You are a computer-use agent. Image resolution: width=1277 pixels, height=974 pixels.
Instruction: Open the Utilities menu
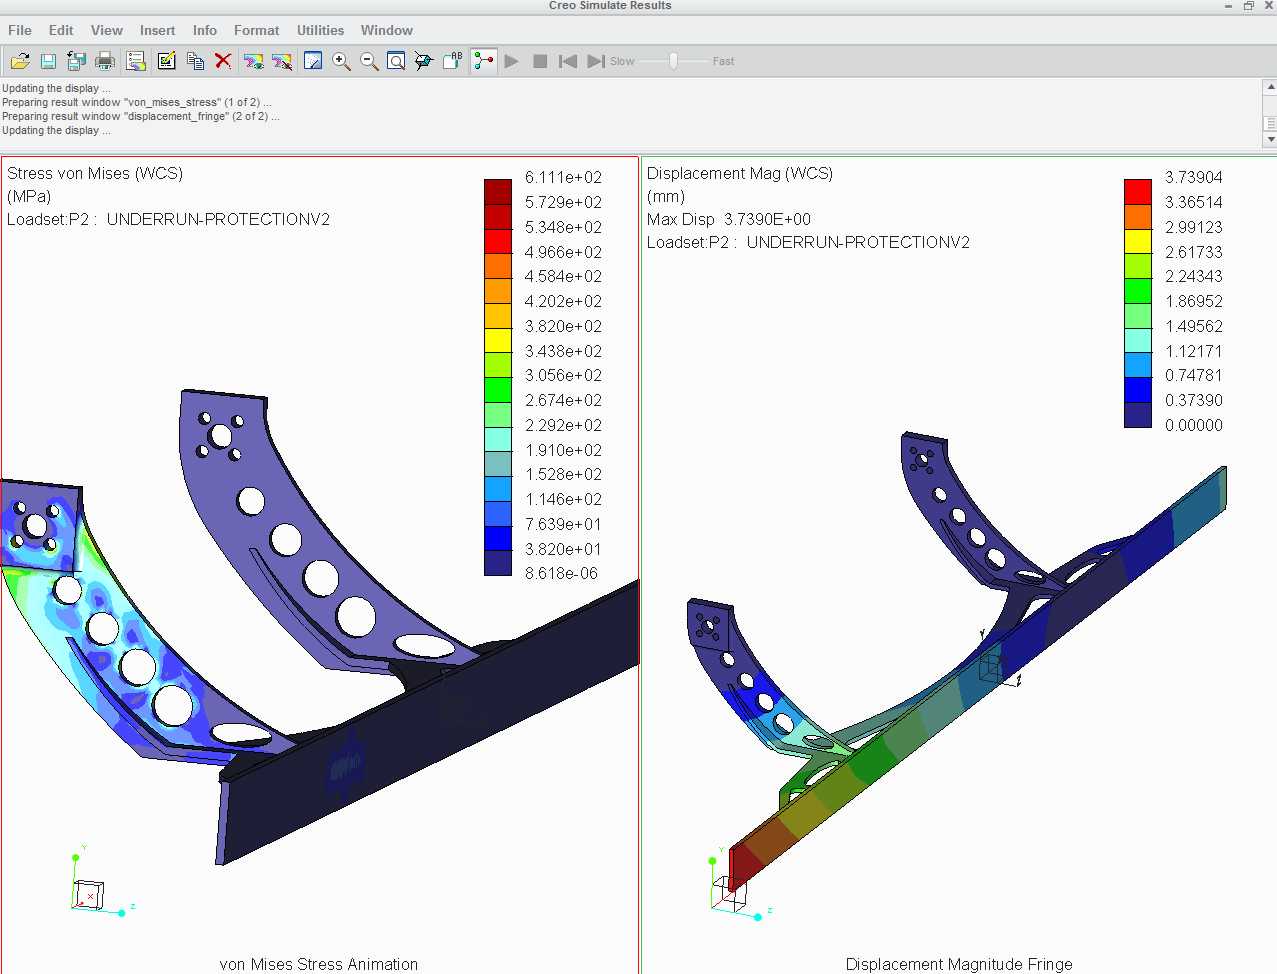click(x=320, y=30)
